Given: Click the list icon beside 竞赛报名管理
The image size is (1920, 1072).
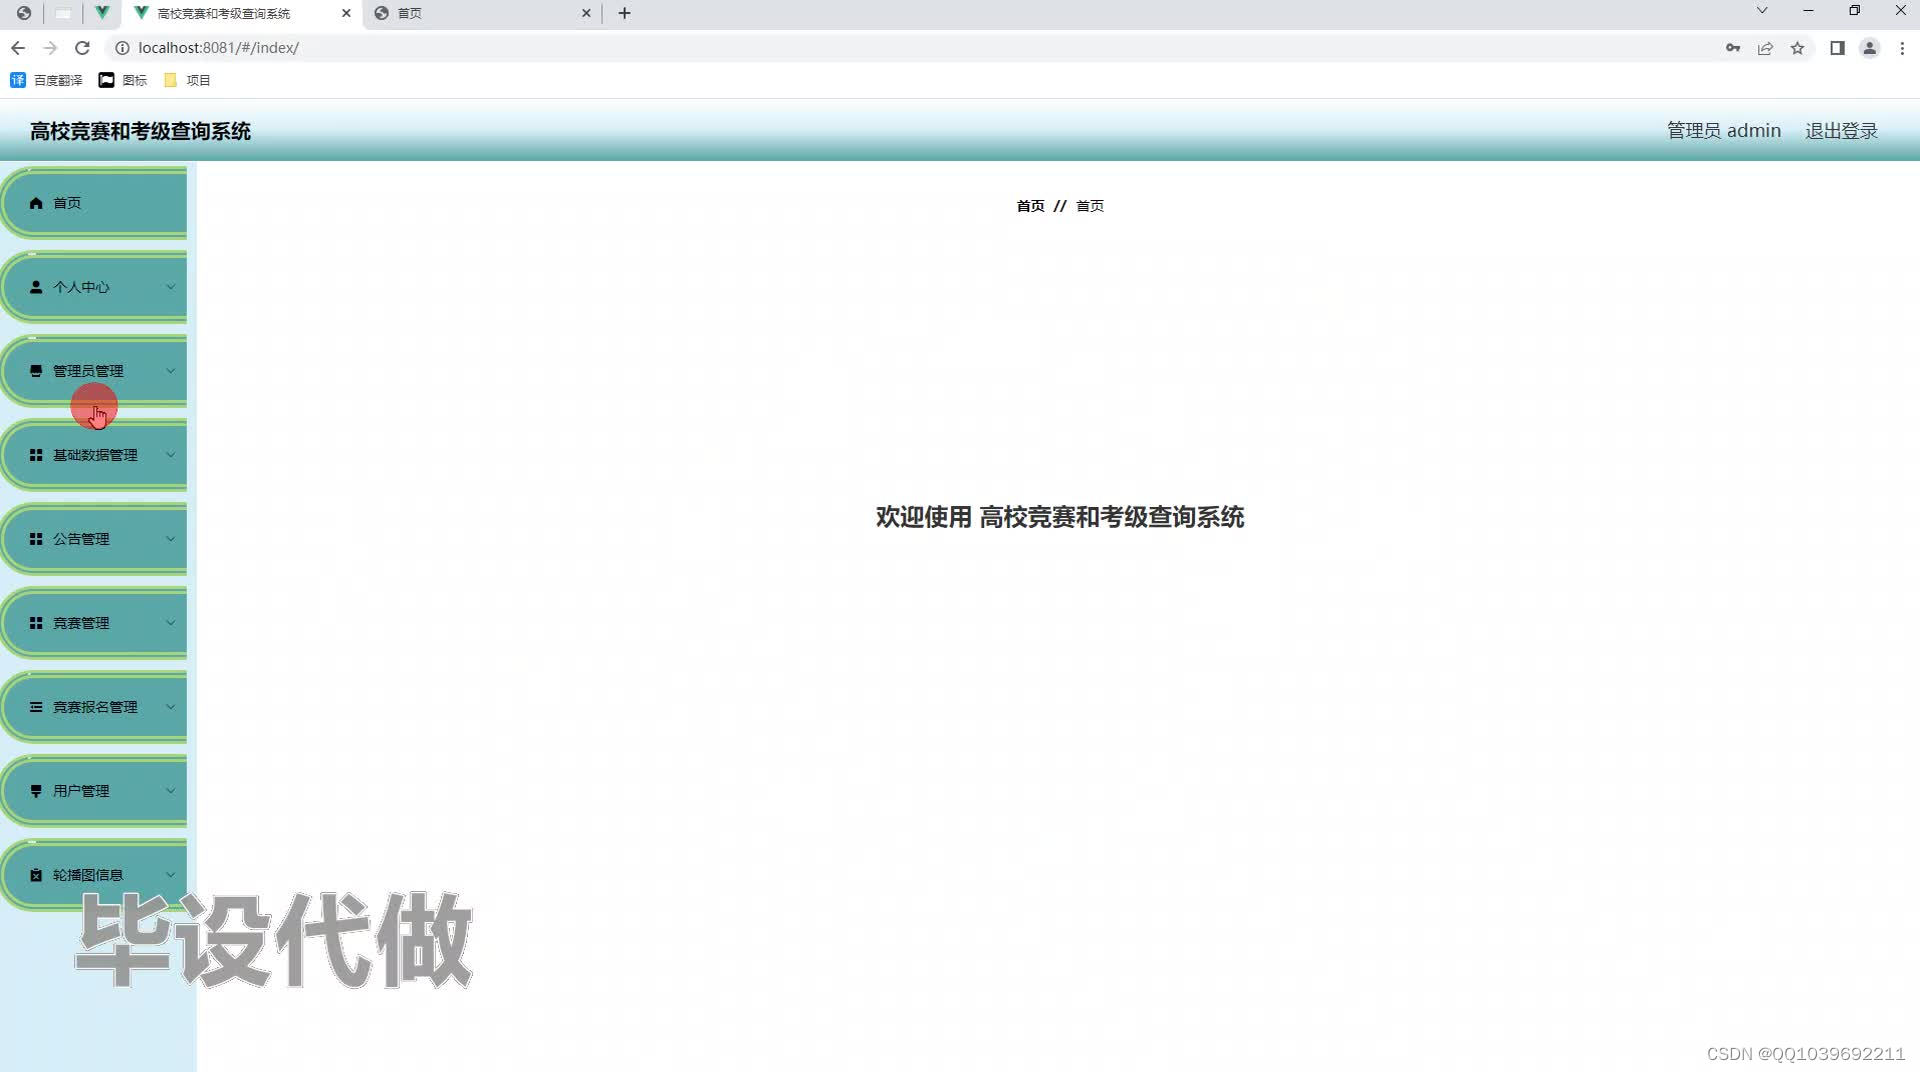Looking at the screenshot, I should 36,707.
